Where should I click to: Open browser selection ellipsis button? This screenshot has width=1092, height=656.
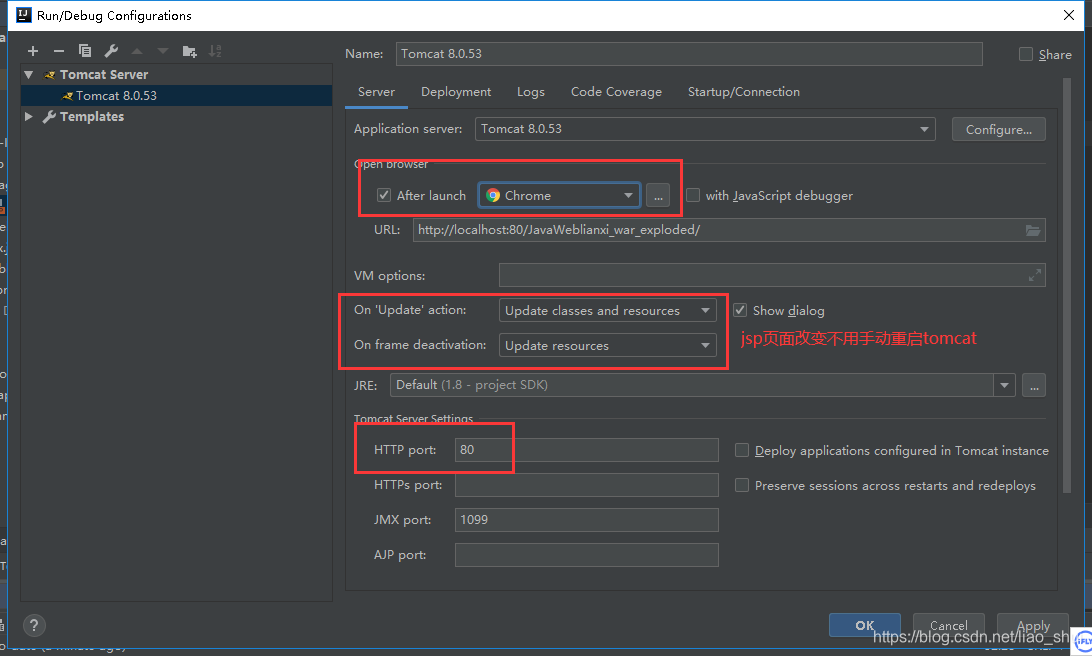pyautogui.click(x=658, y=196)
